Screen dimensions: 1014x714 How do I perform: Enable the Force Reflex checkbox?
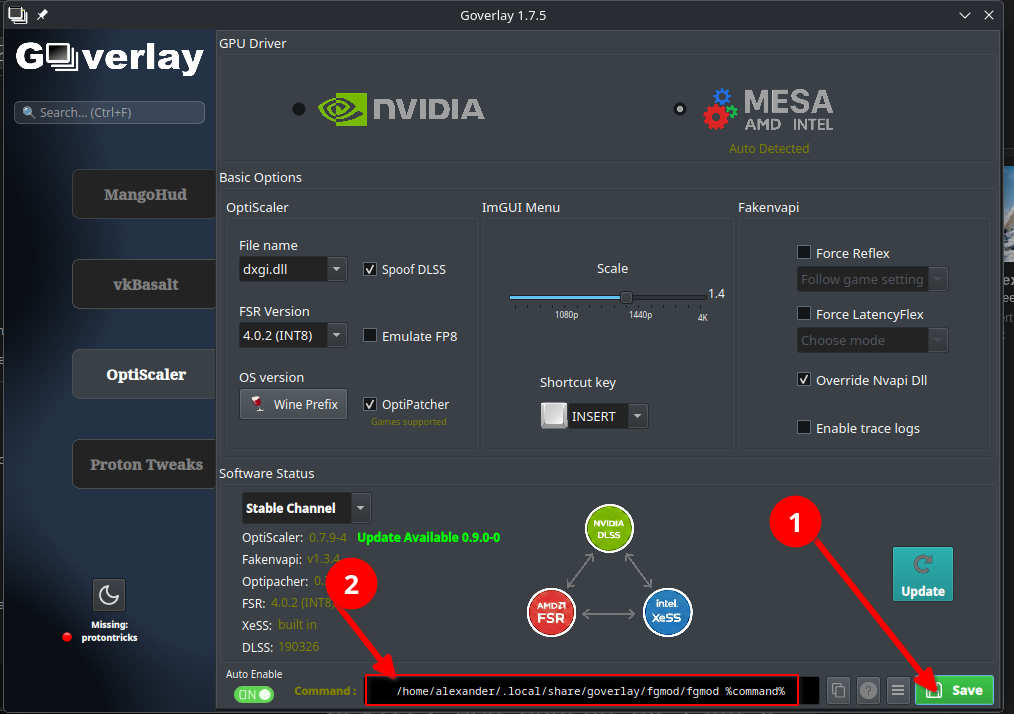point(804,252)
